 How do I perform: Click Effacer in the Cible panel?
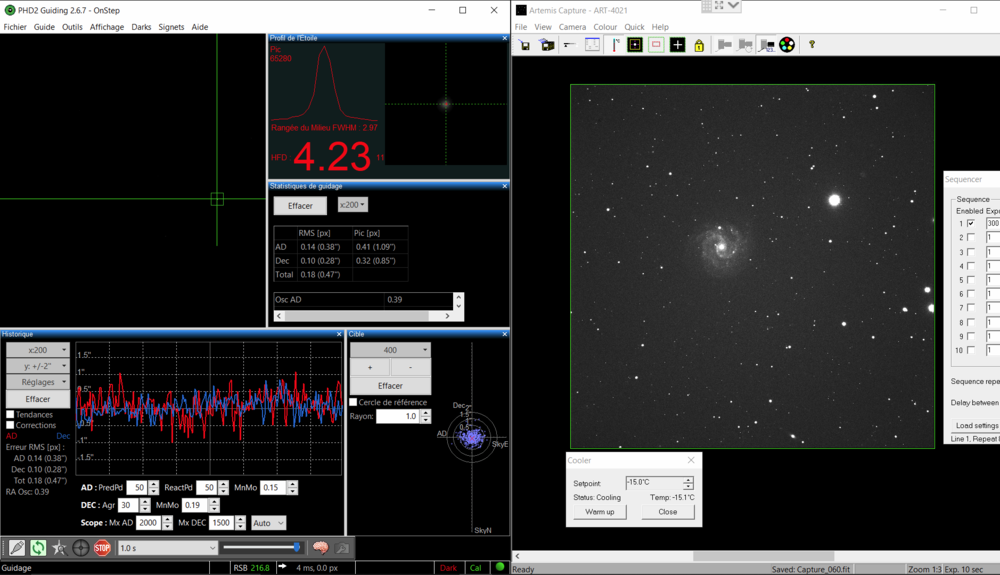390,386
